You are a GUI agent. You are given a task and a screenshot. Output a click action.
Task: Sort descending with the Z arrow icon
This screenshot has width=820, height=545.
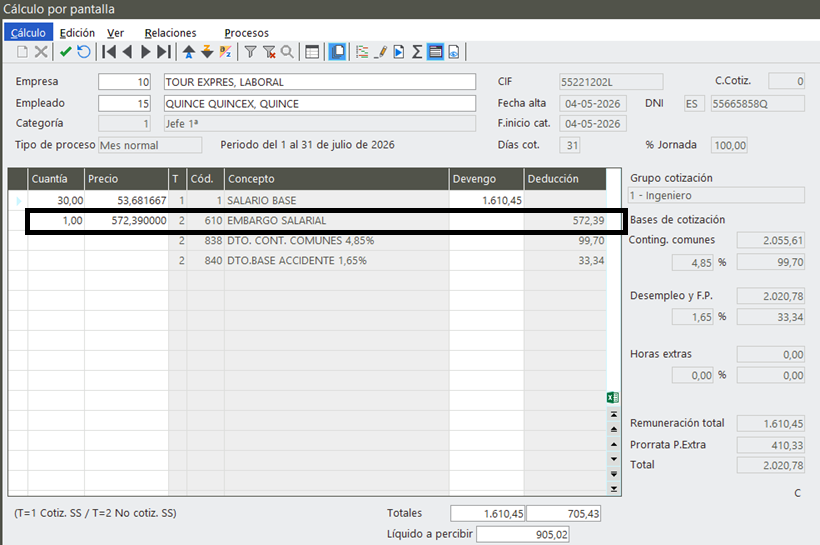(x=207, y=52)
